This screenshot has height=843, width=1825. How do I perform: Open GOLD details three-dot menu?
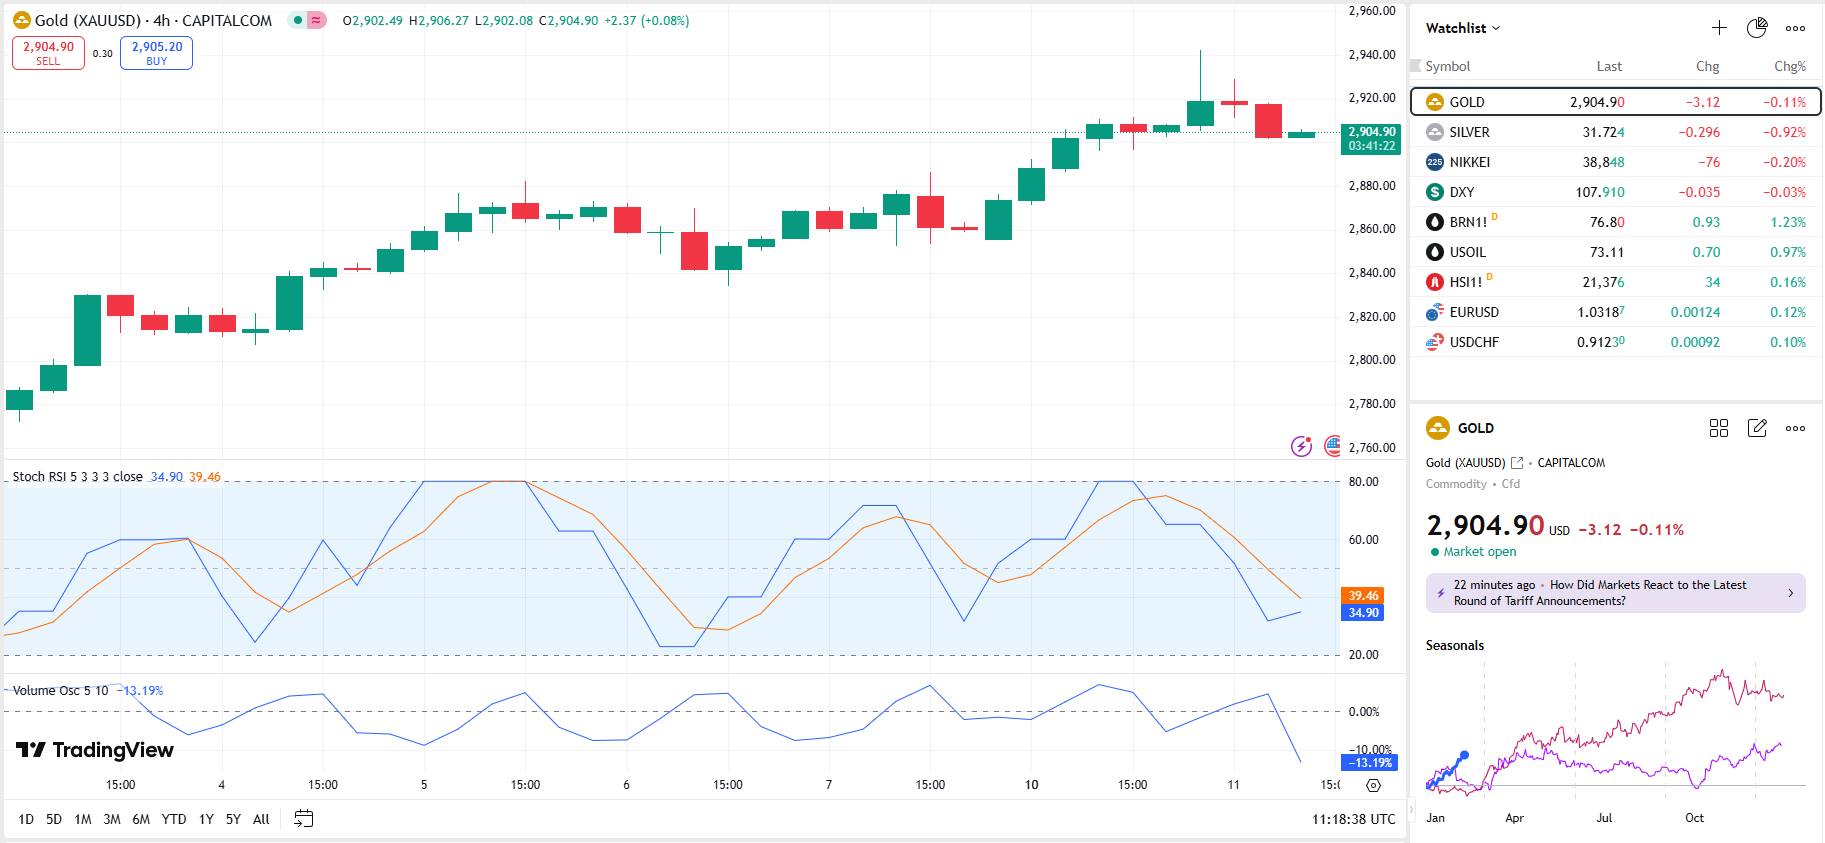tap(1795, 428)
